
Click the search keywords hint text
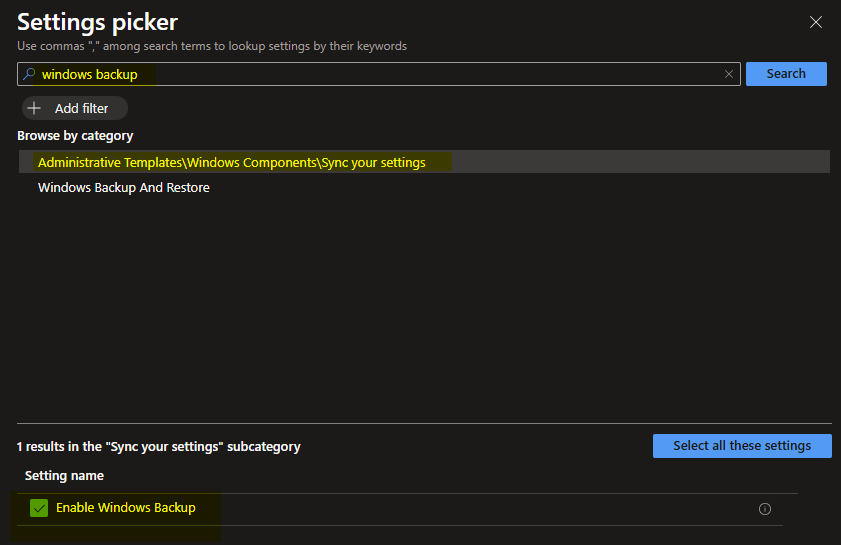tap(212, 46)
